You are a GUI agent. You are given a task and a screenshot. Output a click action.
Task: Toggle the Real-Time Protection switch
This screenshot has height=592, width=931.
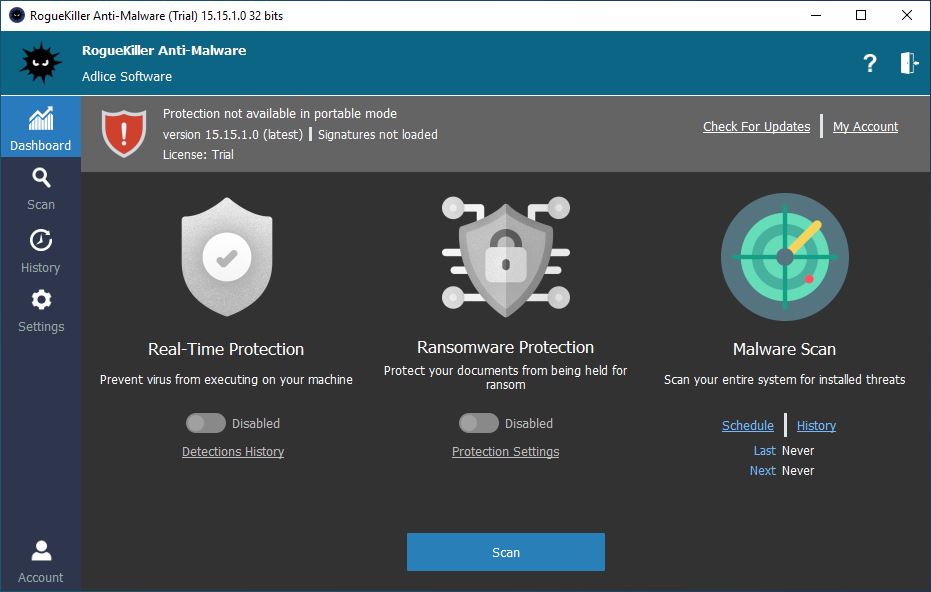coord(205,423)
